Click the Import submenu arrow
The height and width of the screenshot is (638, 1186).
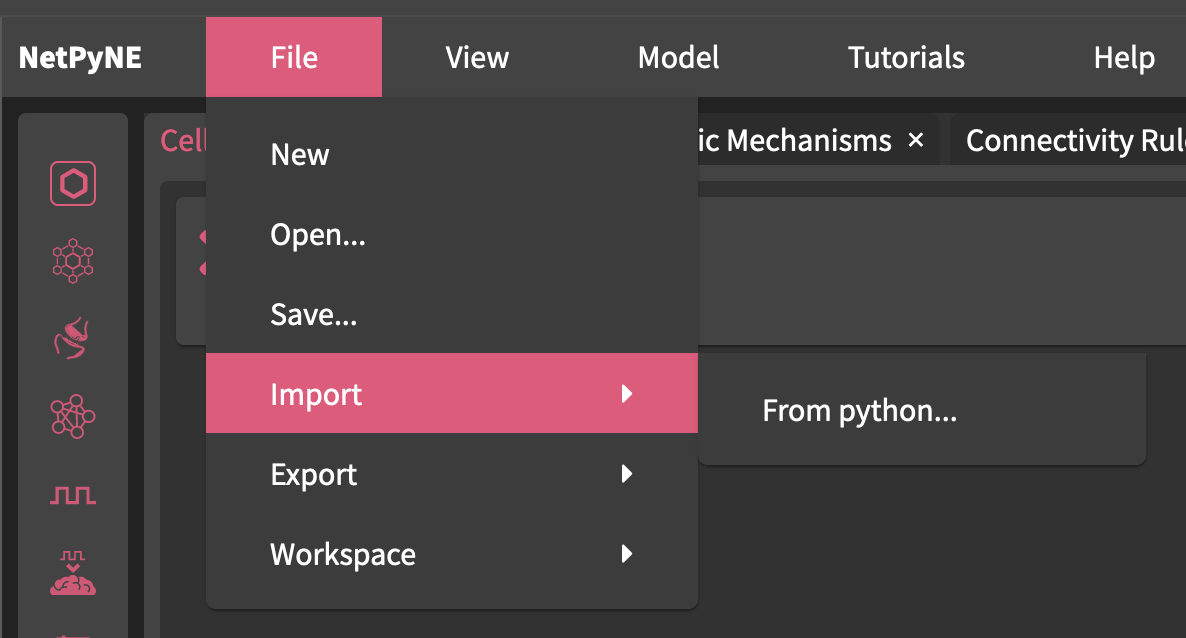point(627,394)
